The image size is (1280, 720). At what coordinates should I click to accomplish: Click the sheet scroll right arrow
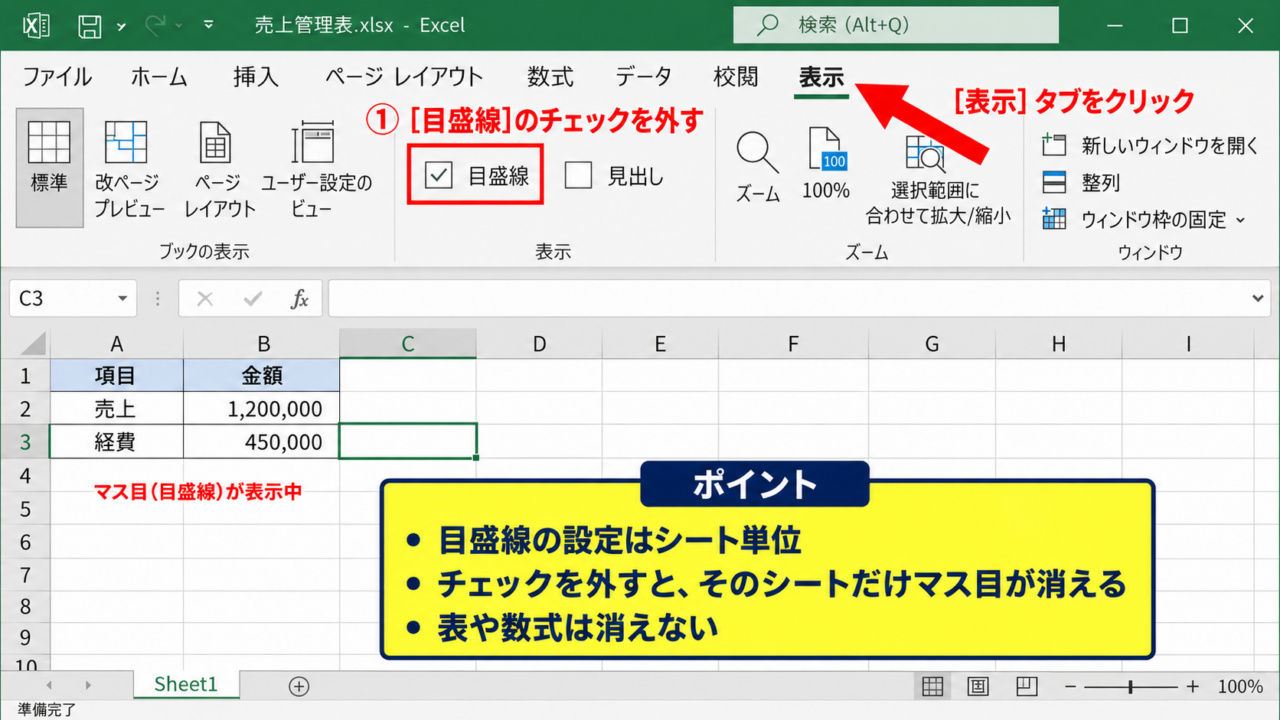click(x=88, y=686)
